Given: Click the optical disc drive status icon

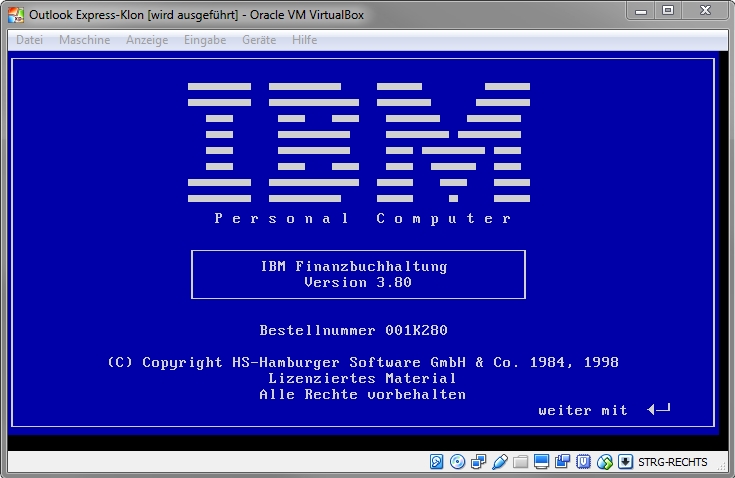Looking at the screenshot, I should coord(457,462).
